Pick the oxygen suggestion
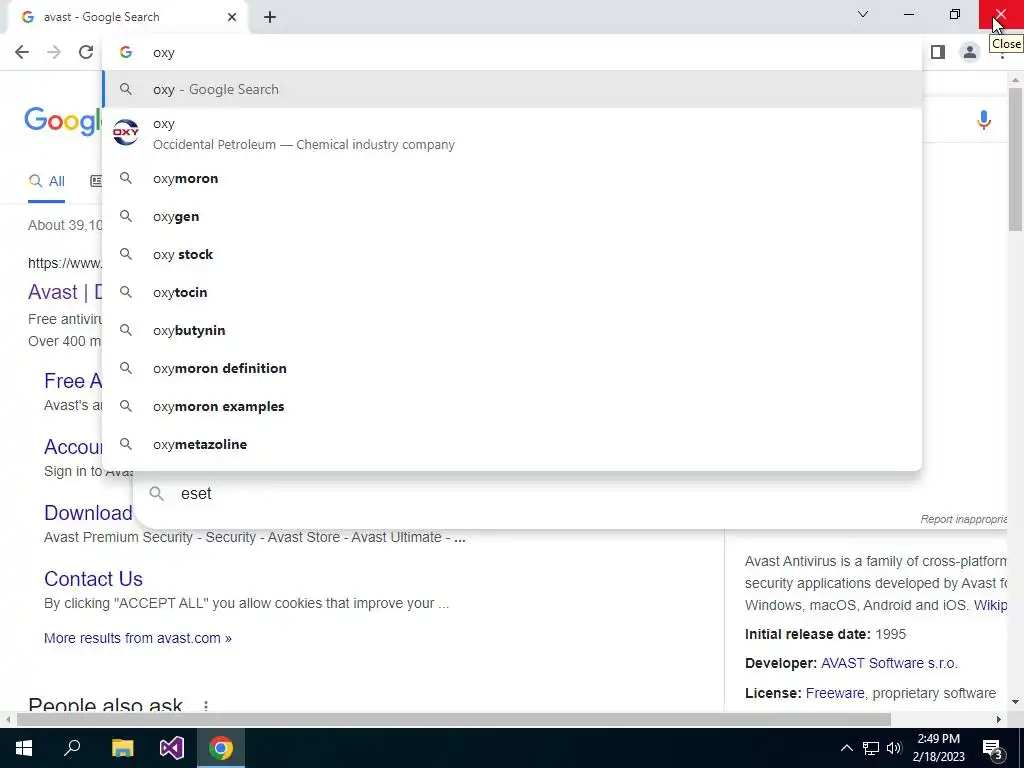Image resolution: width=1024 pixels, height=768 pixels. pos(512,216)
